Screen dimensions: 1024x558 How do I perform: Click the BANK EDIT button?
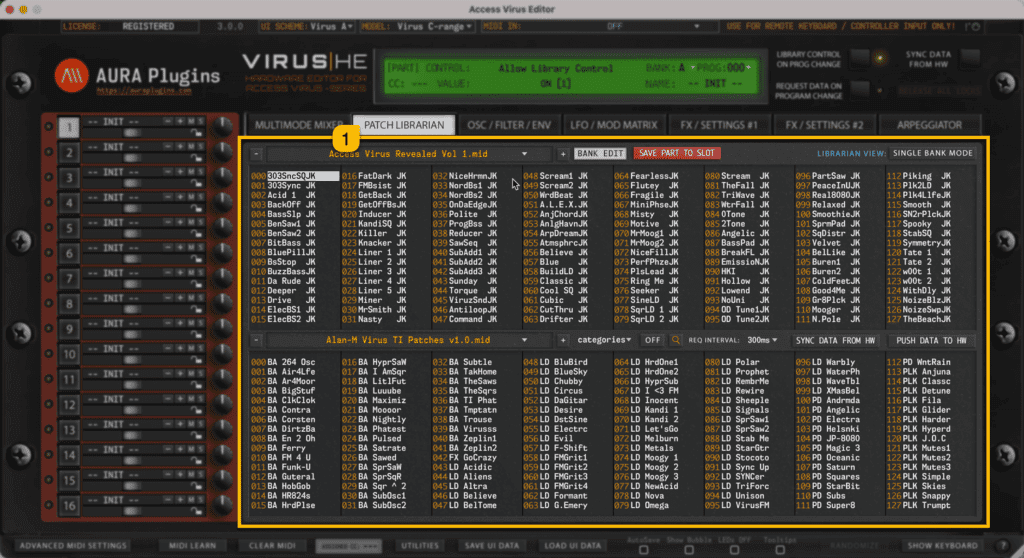pos(600,154)
